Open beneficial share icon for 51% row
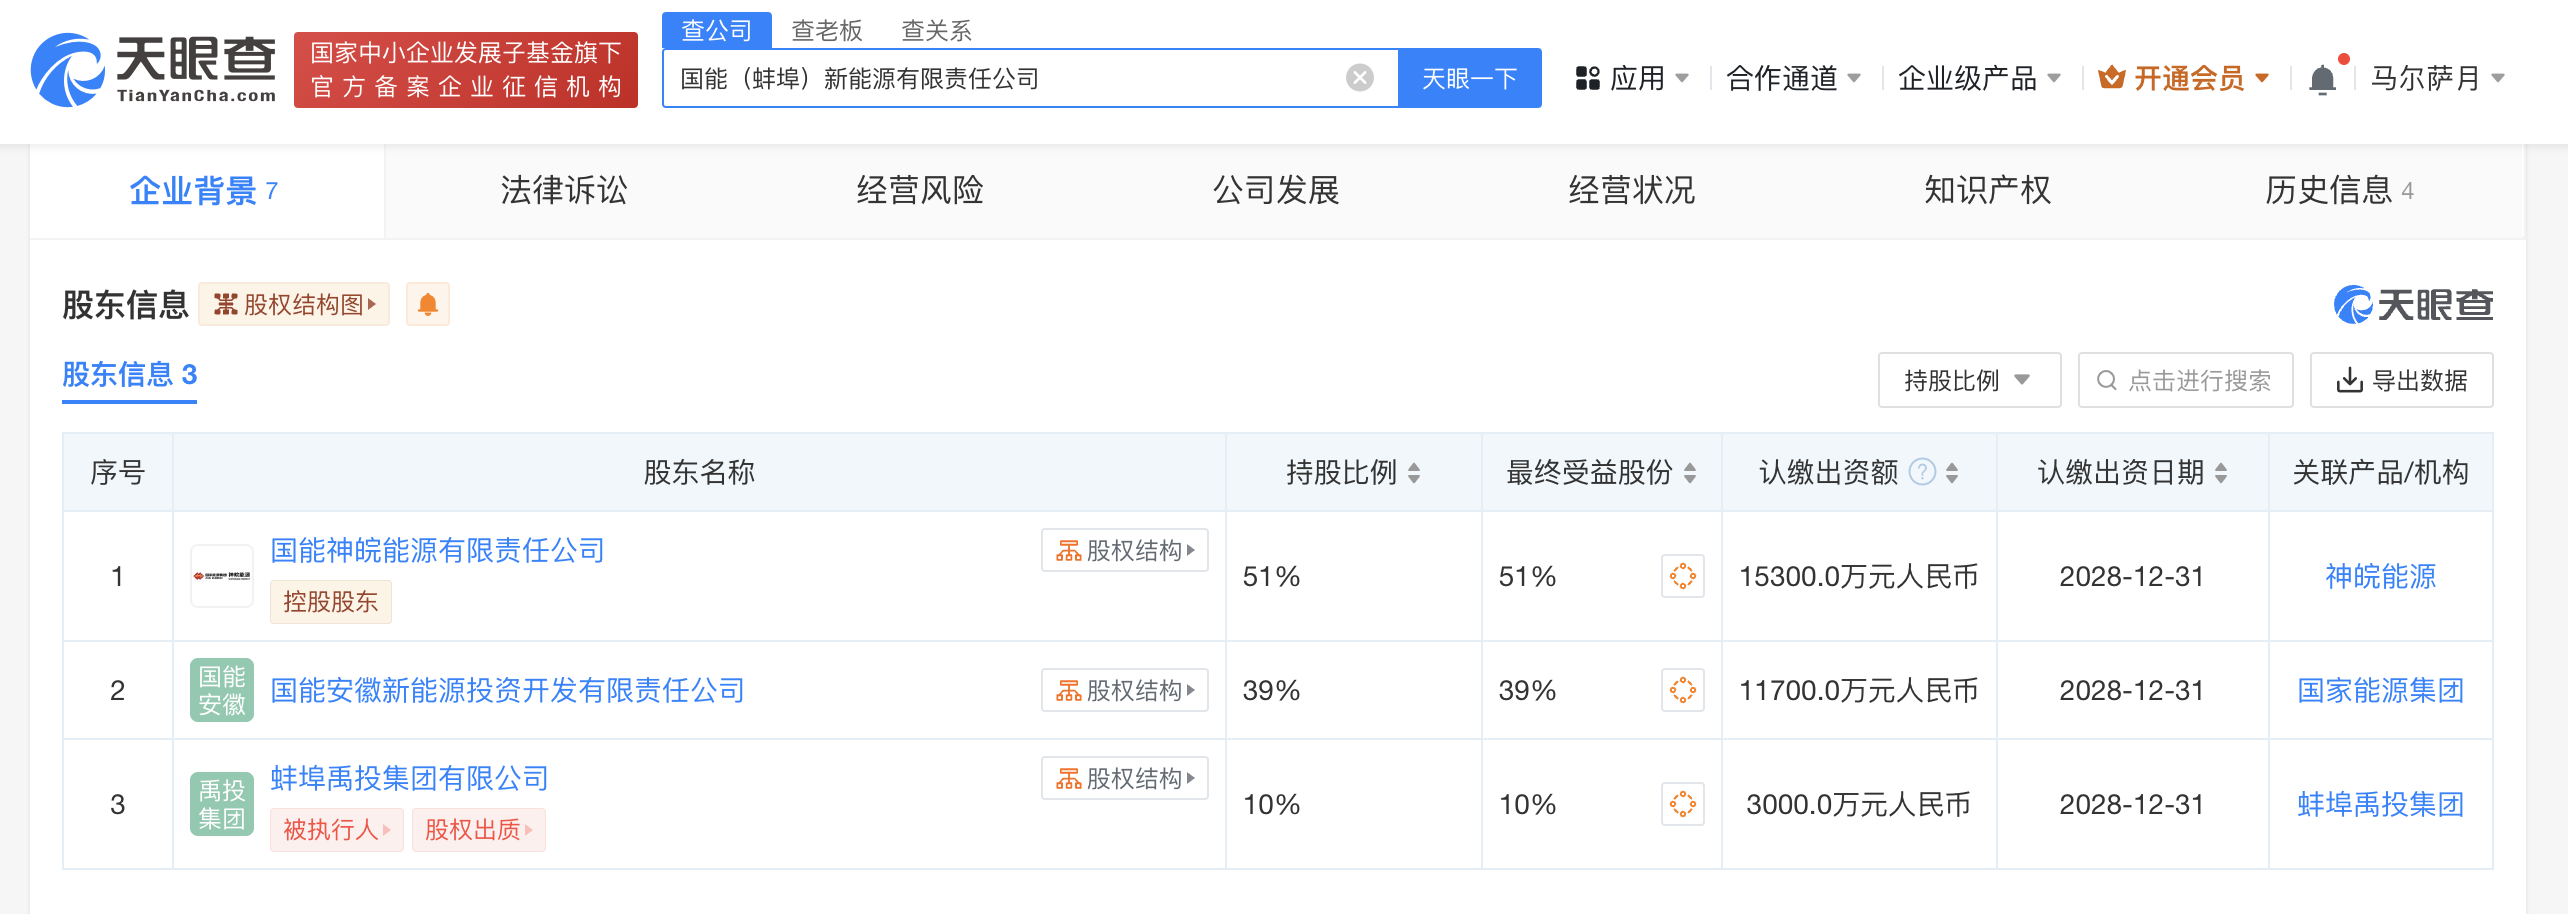 point(1682,576)
